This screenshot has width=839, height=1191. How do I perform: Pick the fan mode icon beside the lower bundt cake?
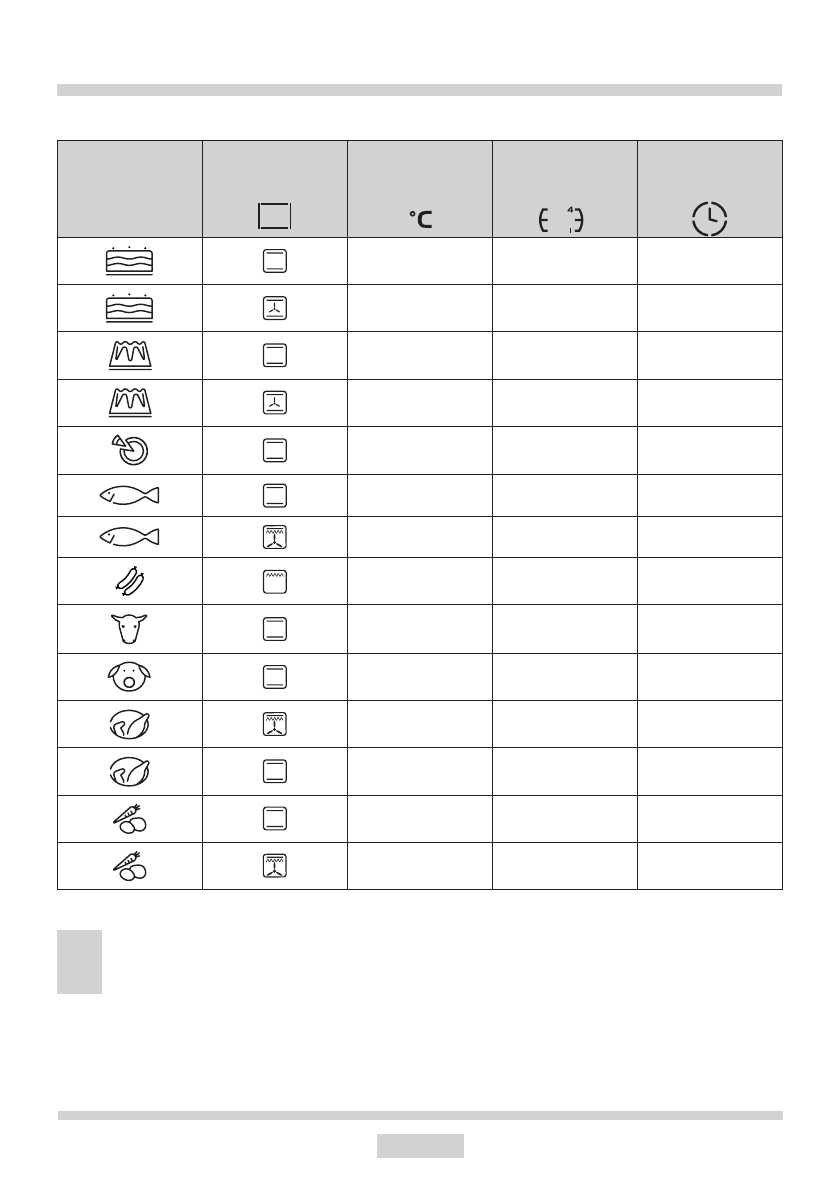click(275, 403)
